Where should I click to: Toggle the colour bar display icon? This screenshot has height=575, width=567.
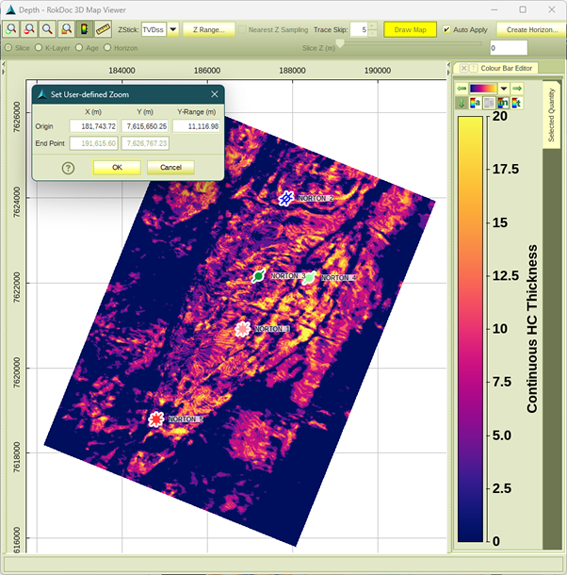click(84, 29)
